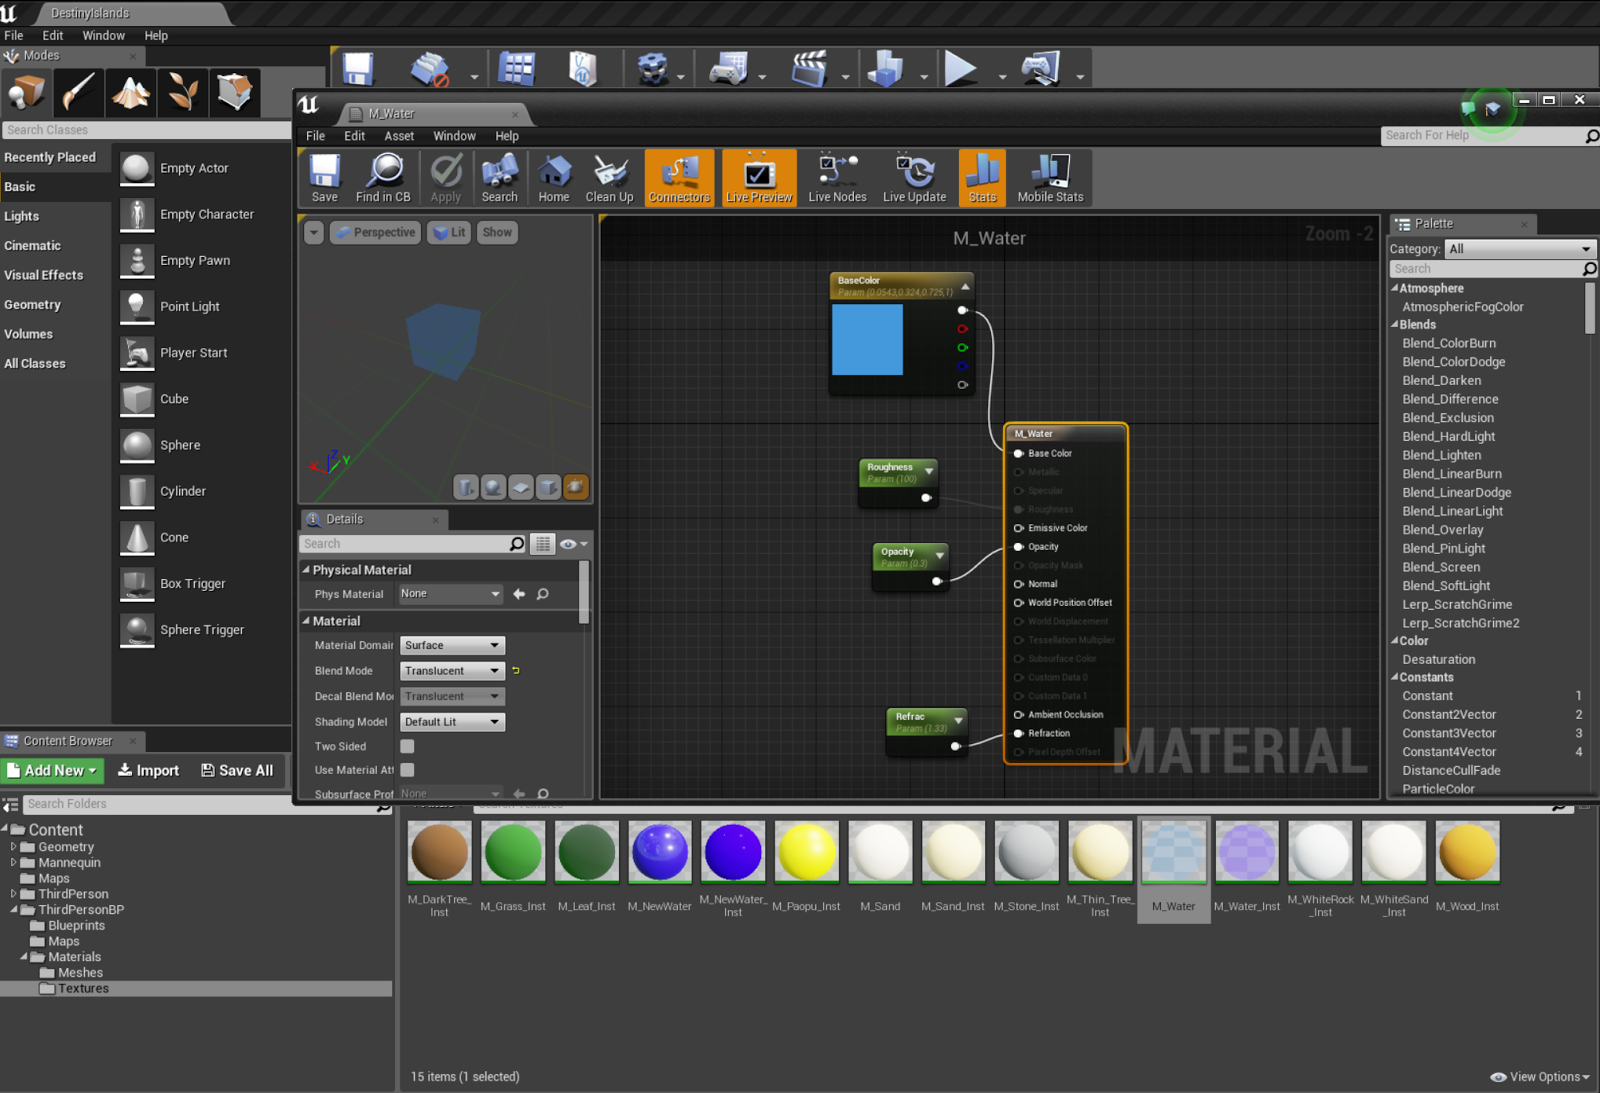Select the M_Sand material thumbnail
This screenshot has height=1093, width=1600.
coord(879,852)
